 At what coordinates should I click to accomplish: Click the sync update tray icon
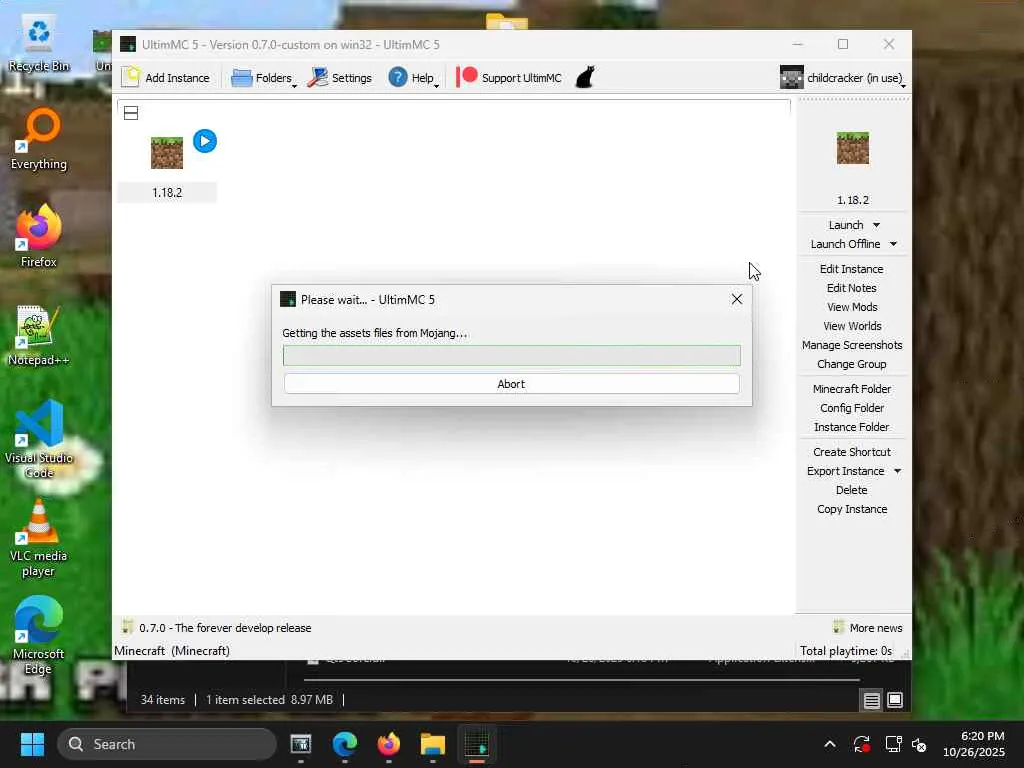(861, 744)
